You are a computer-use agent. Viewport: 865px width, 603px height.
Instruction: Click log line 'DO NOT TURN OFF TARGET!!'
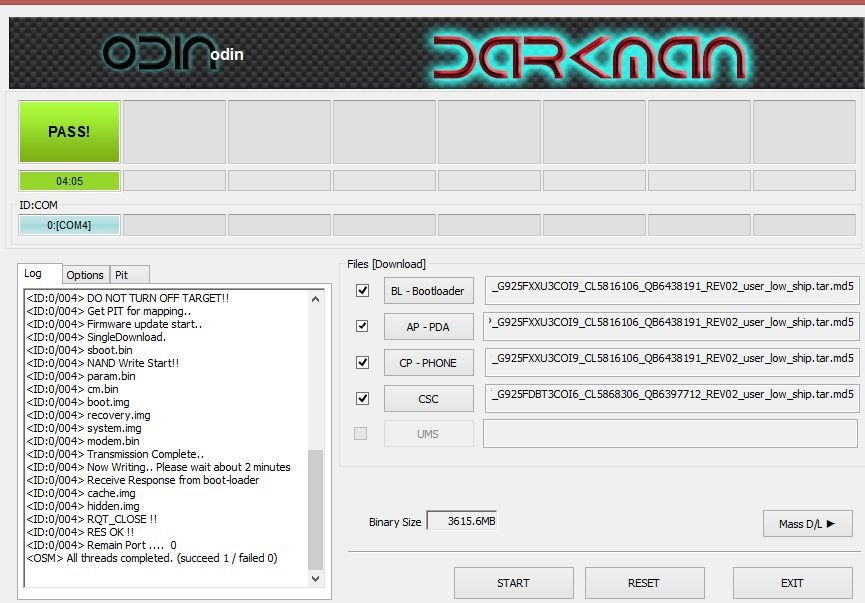pos(128,298)
